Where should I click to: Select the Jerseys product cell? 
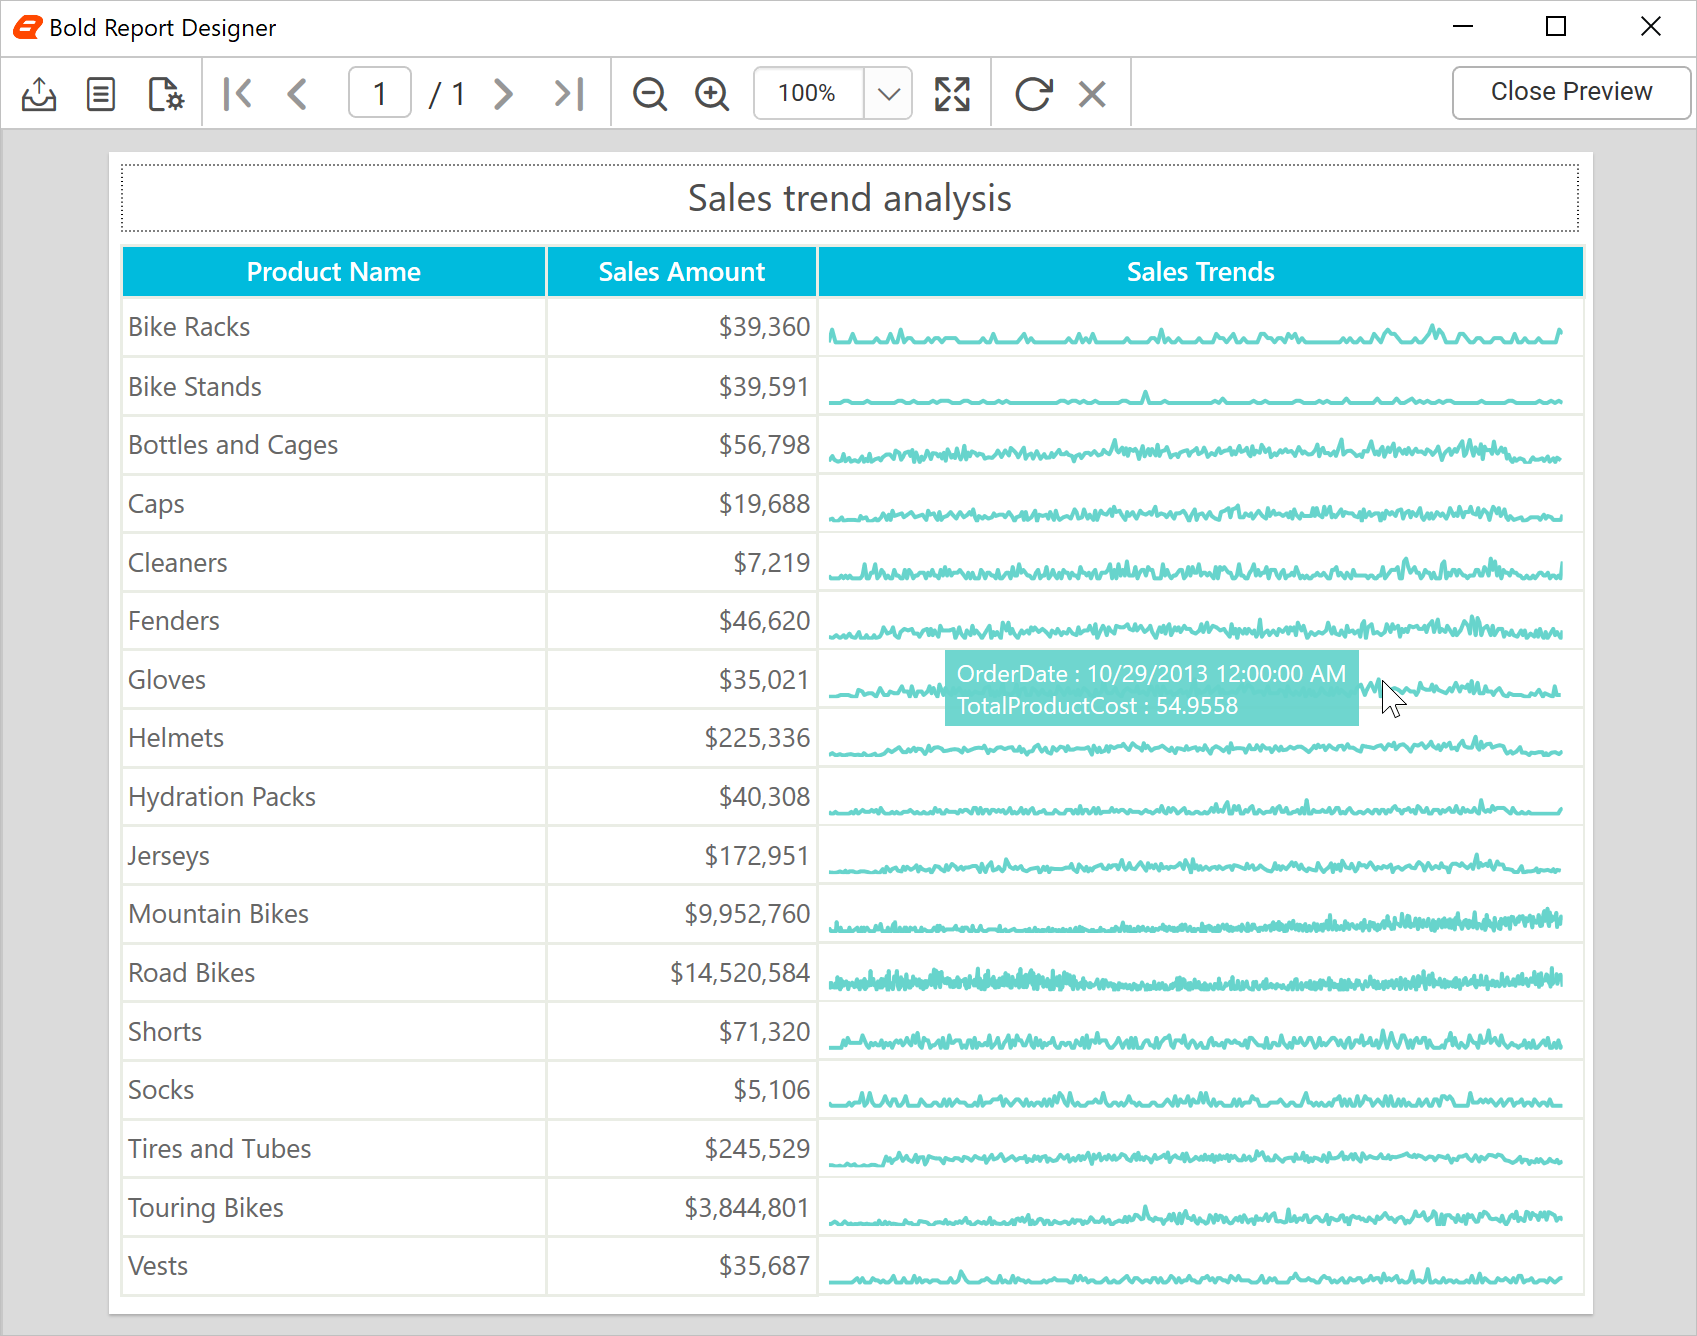coord(334,856)
